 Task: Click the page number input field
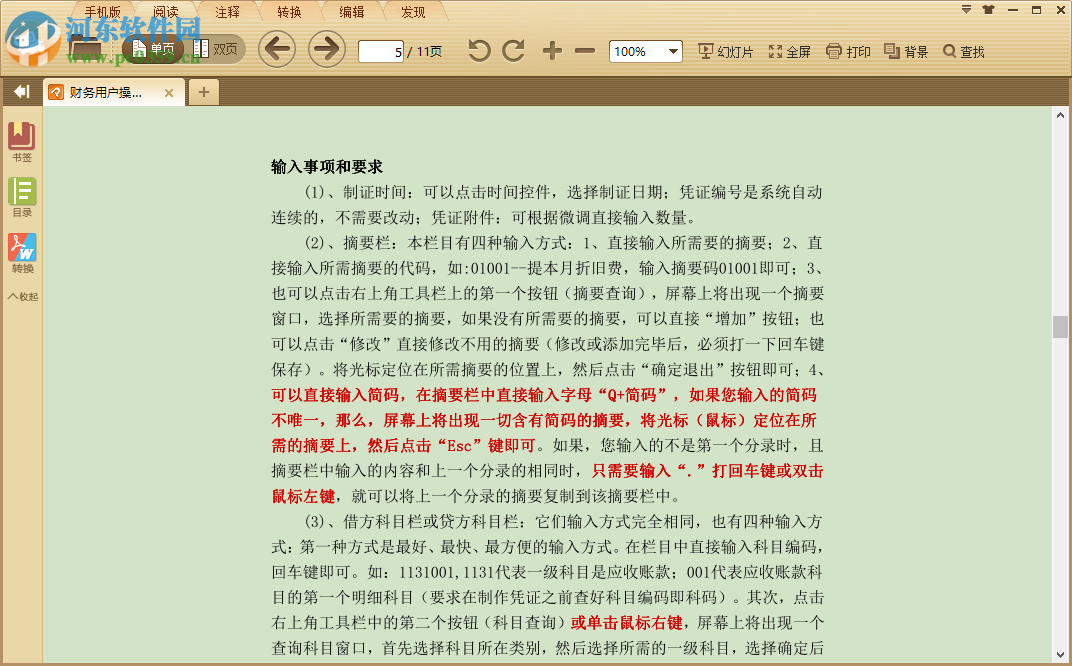(x=380, y=51)
